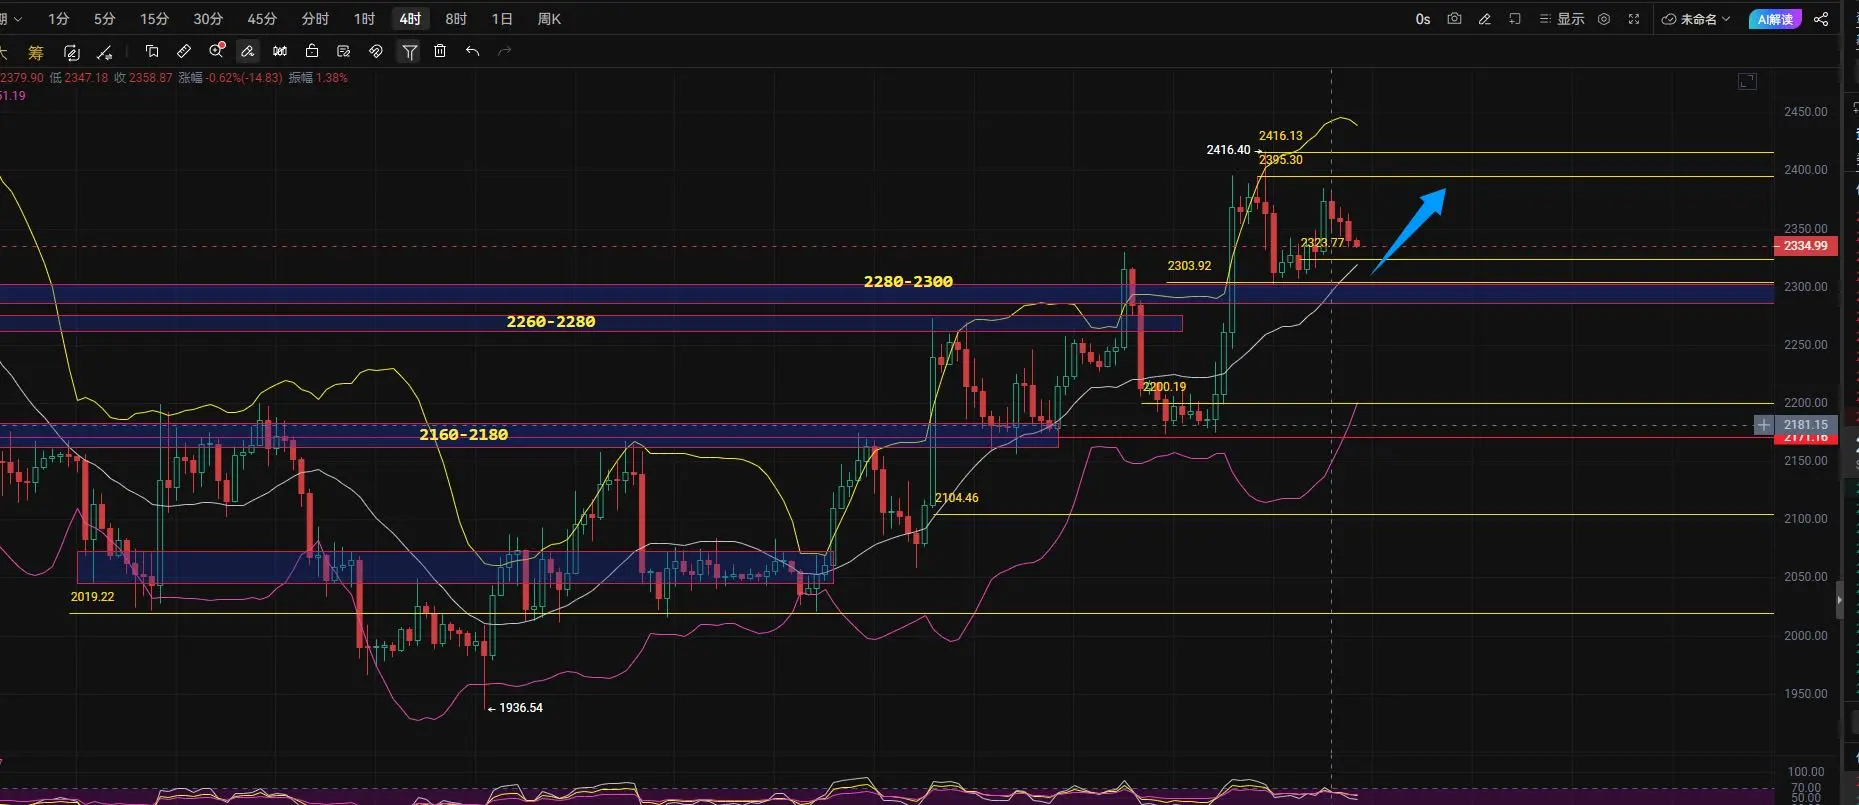Open the 显示 display options menu
The image size is (1859, 805).
tap(1562, 19)
